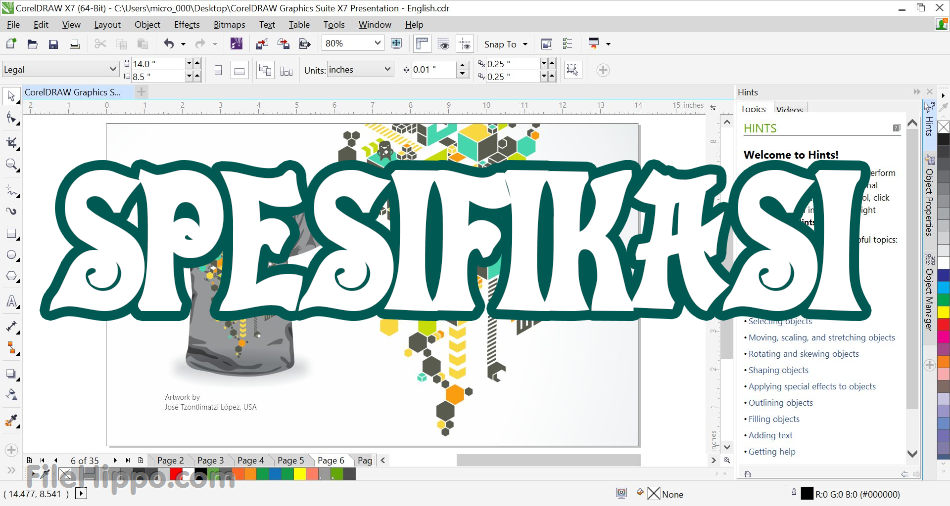Open the search content icon (purple)
The height and width of the screenshot is (506, 950).
coord(237,44)
